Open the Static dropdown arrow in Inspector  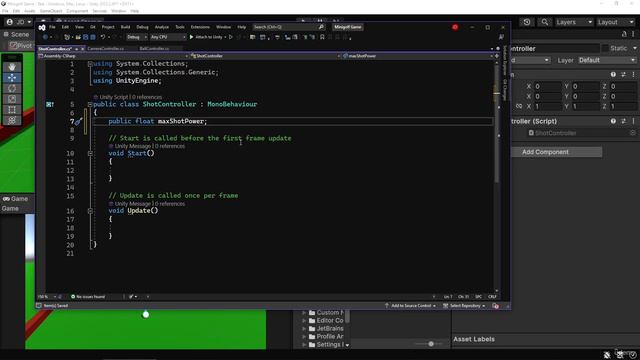pos(635,49)
